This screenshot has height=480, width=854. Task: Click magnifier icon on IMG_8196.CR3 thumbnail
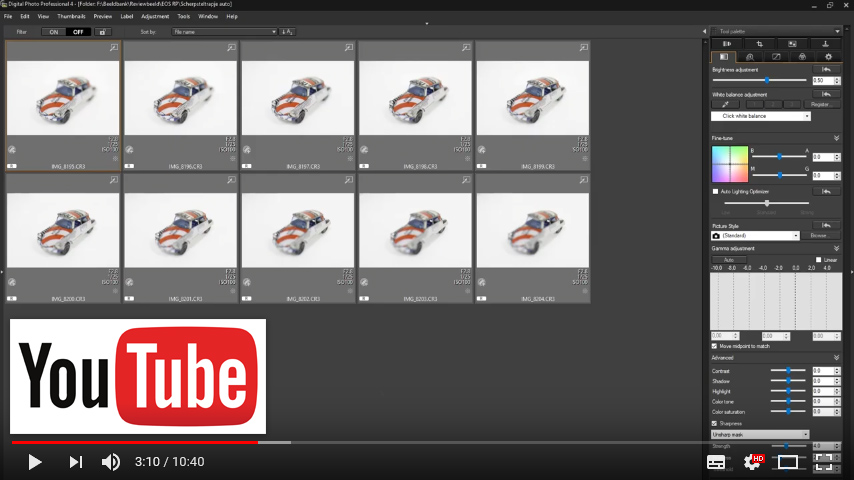(231, 48)
